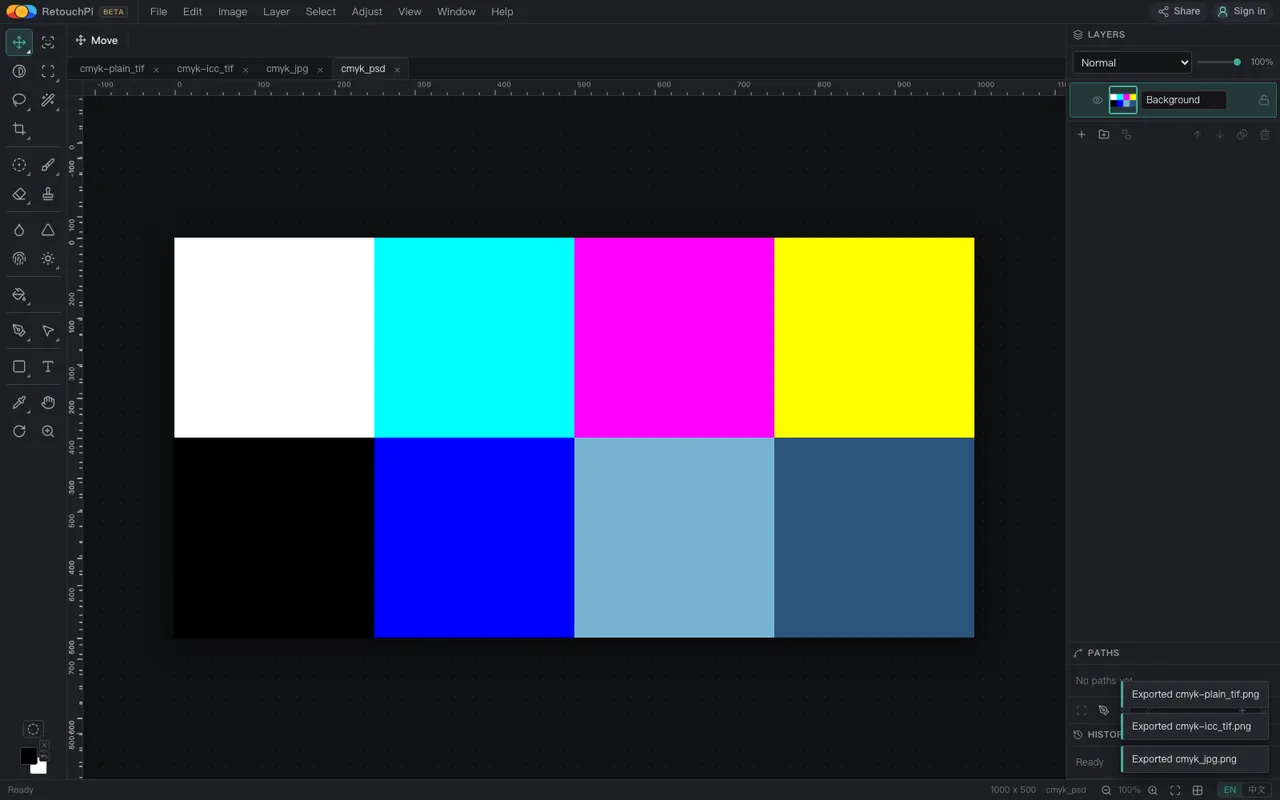Open the Adjust menu
This screenshot has height=800, width=1280.
[367, 12]
